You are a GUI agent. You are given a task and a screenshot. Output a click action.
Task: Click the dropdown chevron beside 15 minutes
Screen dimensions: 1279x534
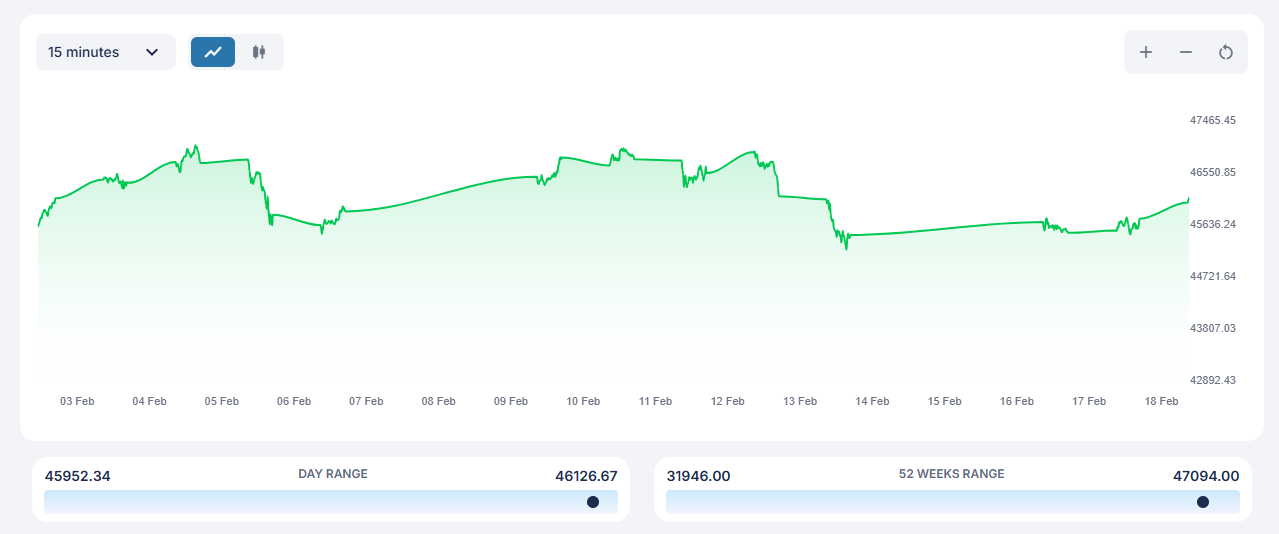152,52
